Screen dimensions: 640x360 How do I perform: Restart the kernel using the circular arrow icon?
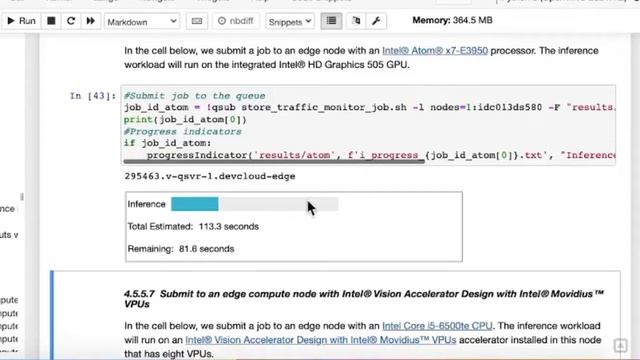coord(71,21)
